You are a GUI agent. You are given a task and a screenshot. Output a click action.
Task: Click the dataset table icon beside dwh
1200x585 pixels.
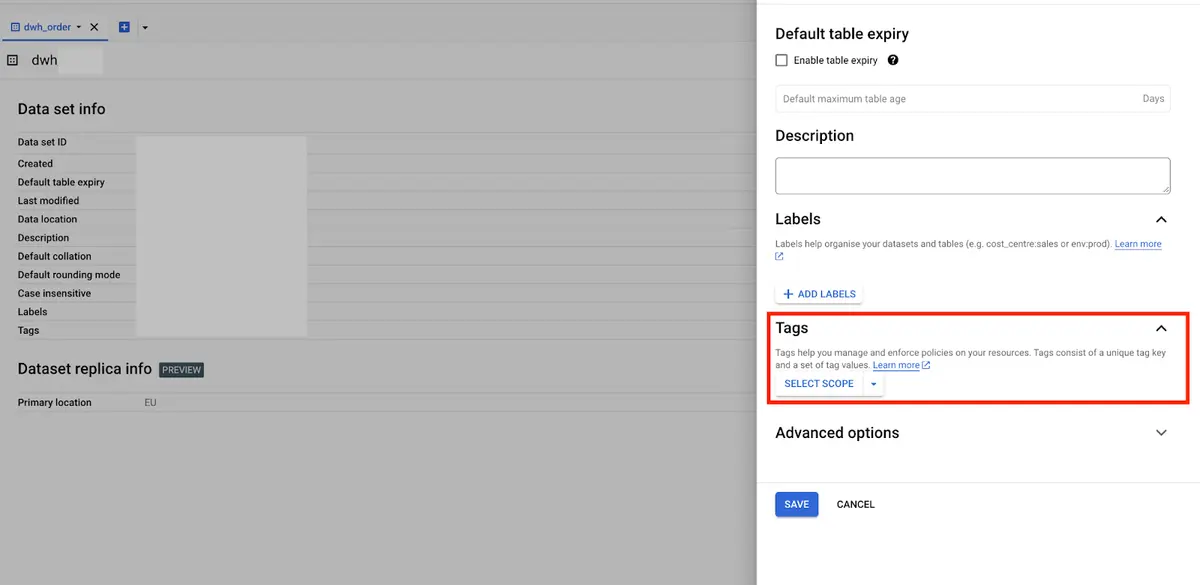point(12,60)
